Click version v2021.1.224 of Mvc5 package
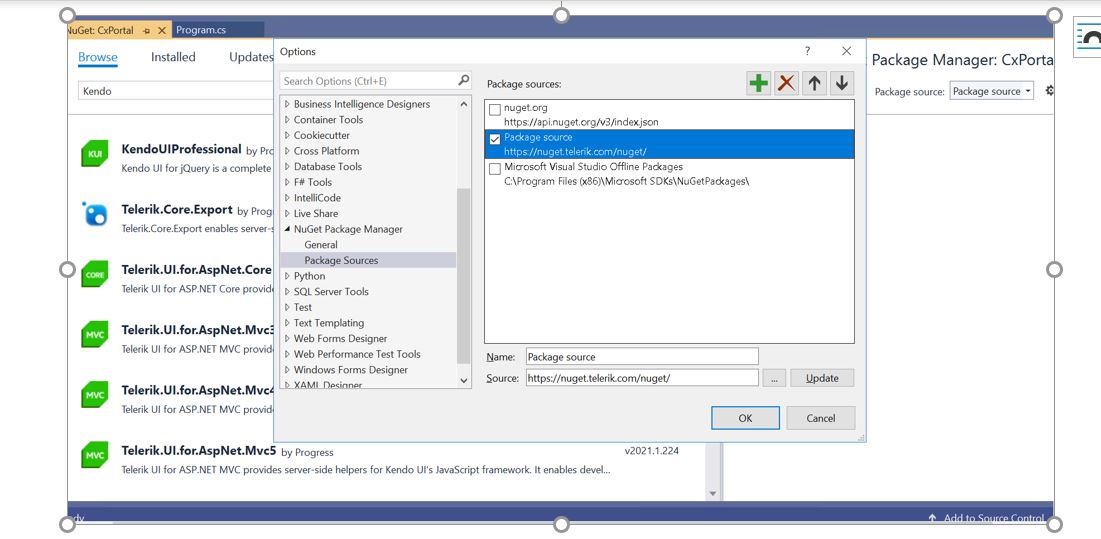The image size is (1101, 539). coord(652,451)
